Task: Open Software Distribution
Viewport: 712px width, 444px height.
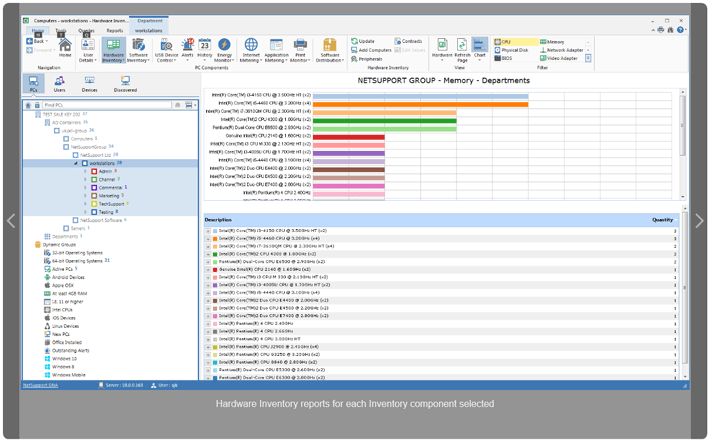Action: click(330, 50)
